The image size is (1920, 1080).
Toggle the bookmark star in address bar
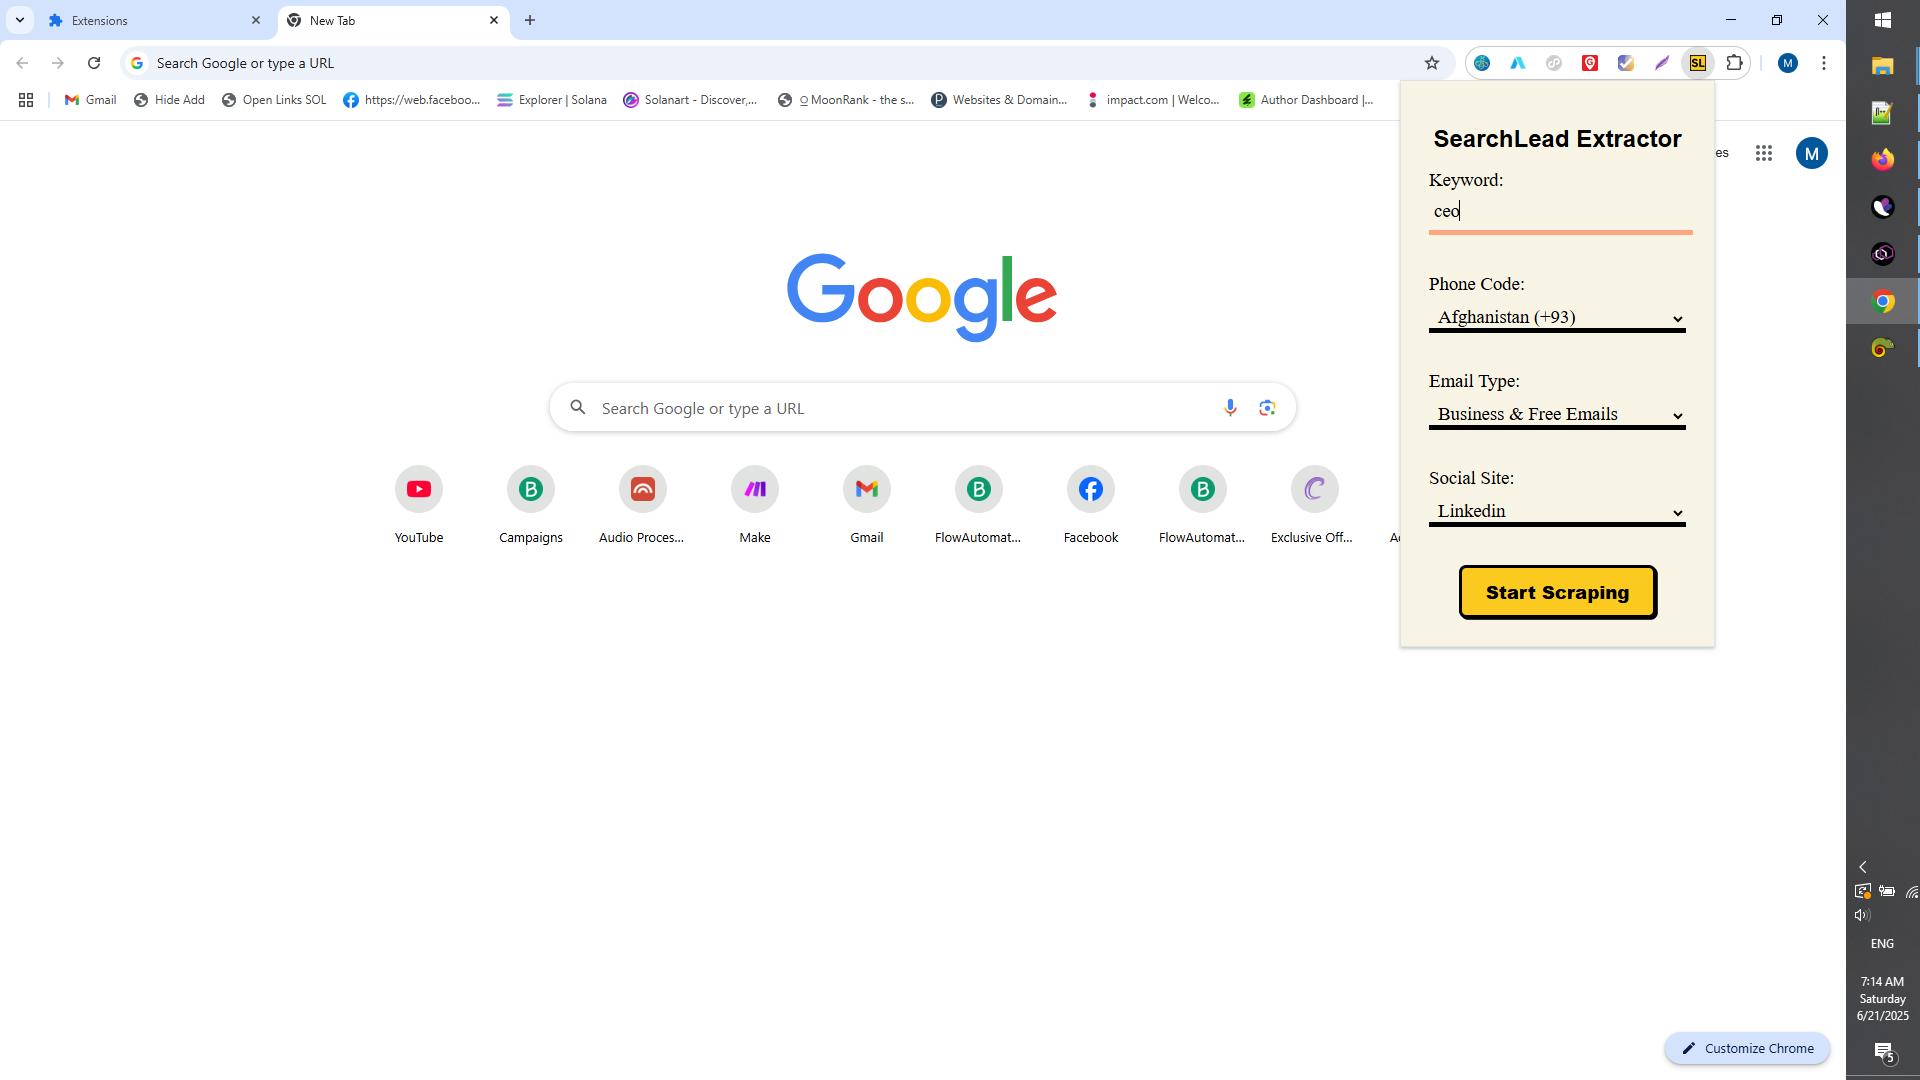coord(1432,62)
